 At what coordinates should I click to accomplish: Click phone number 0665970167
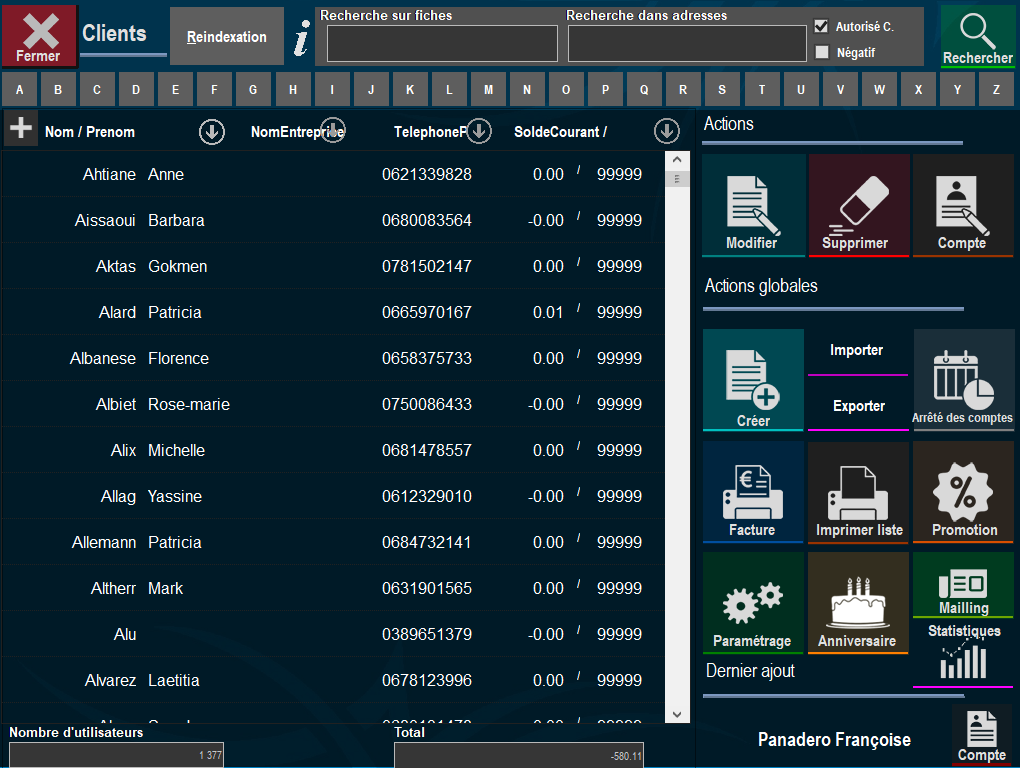coord(427,312)
